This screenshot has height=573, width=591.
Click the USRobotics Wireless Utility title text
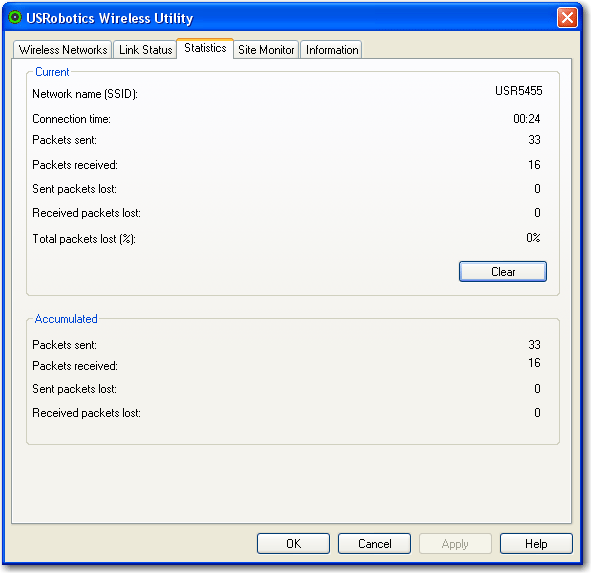pos(110,18)
